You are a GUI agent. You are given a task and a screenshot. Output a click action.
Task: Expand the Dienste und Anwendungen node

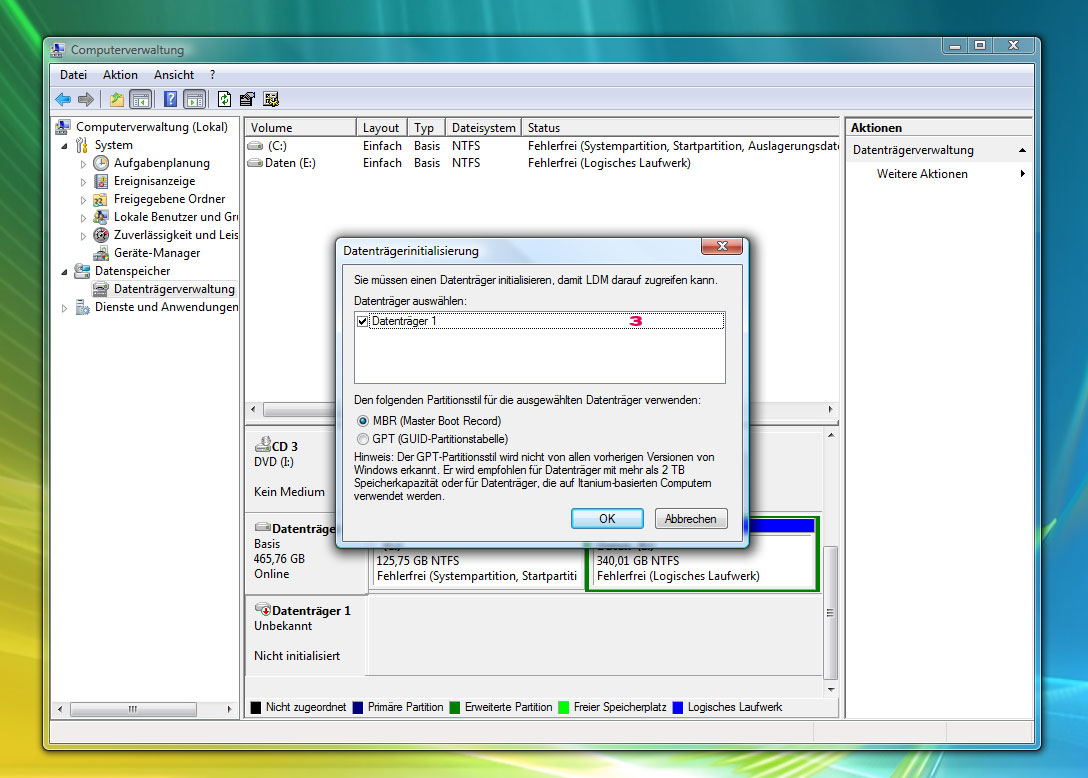click(x=65, y=308)
